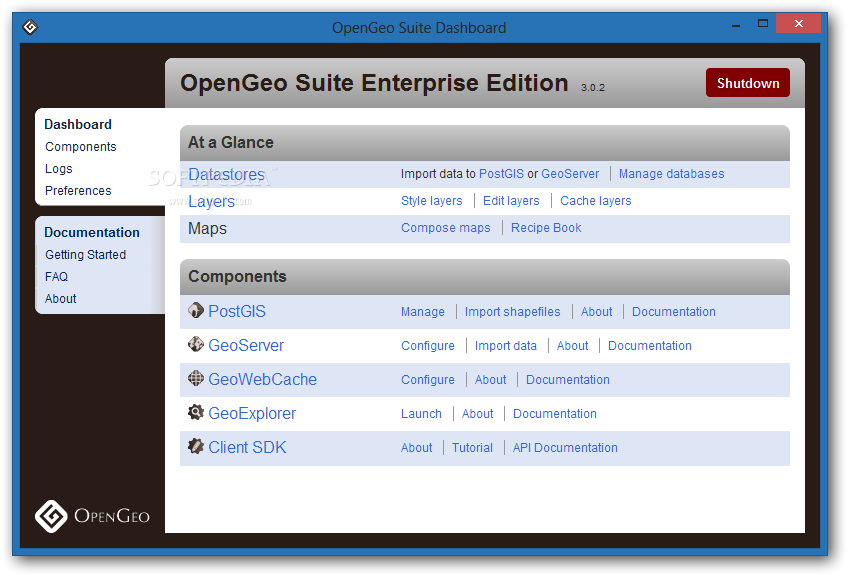
Task: Open the FAQ page
Action: point(56,276)
